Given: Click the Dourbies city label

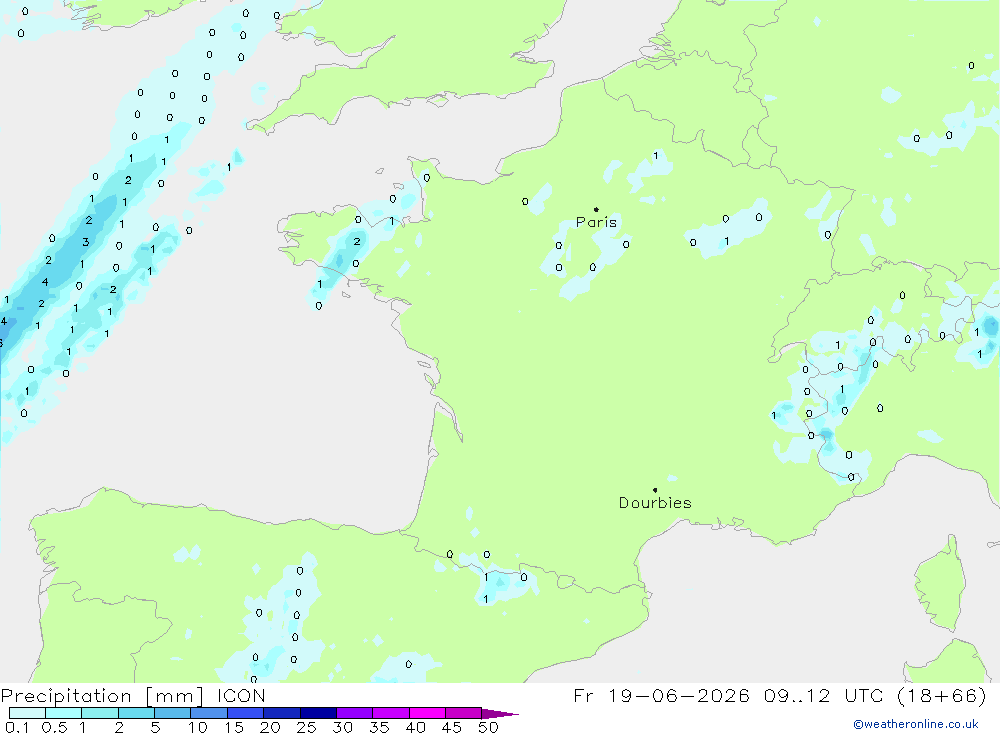Looking at the screenshot, I should (x=655, y=503).
